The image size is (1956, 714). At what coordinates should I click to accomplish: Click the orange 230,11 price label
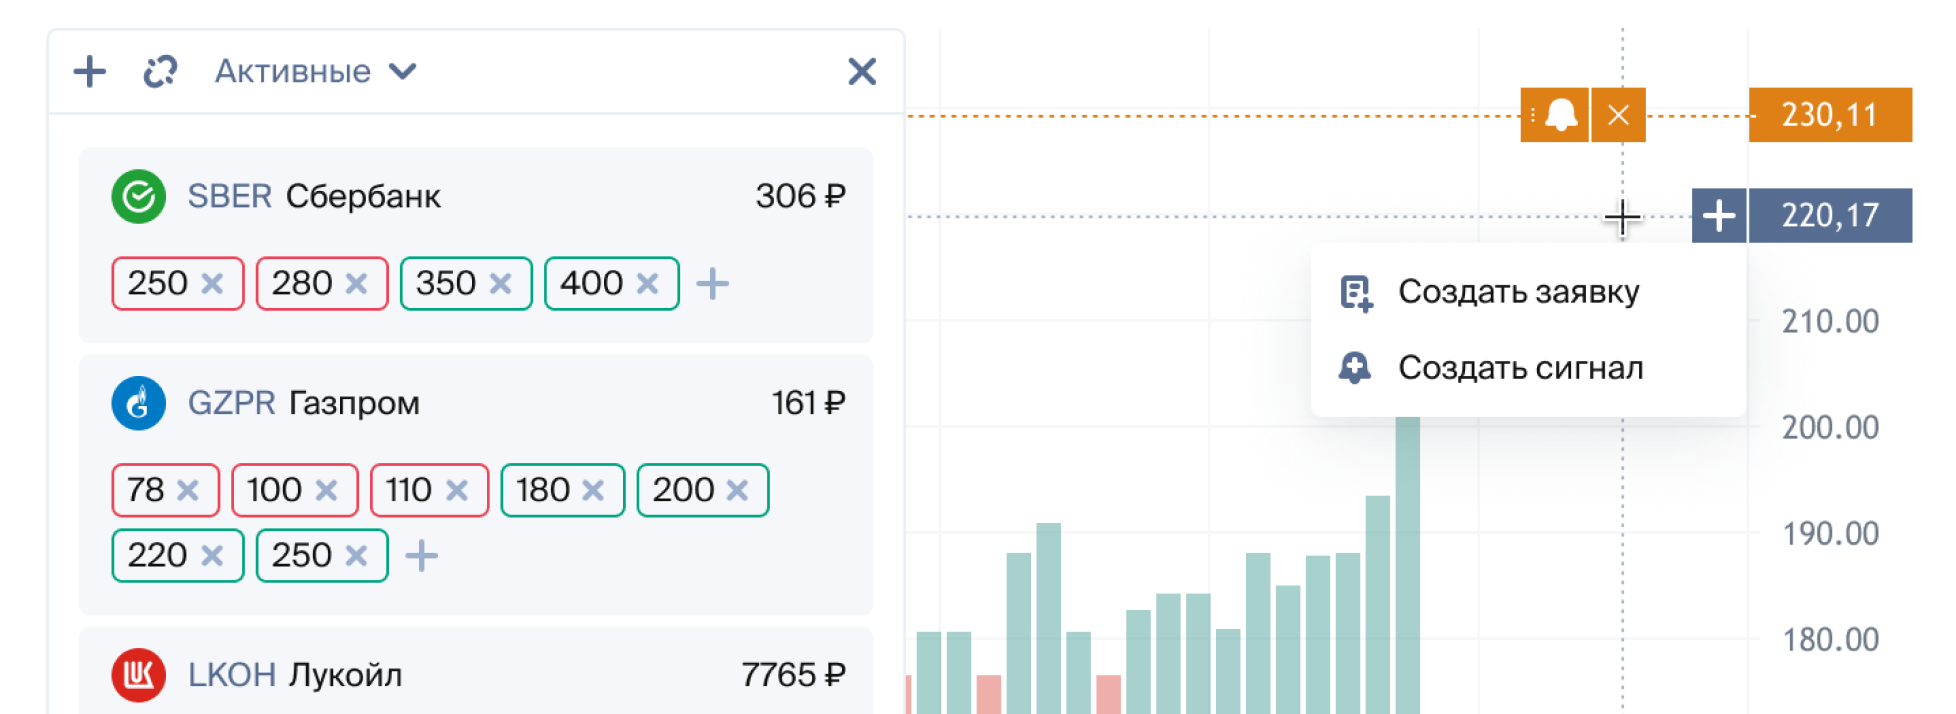tap(1830, 115)
